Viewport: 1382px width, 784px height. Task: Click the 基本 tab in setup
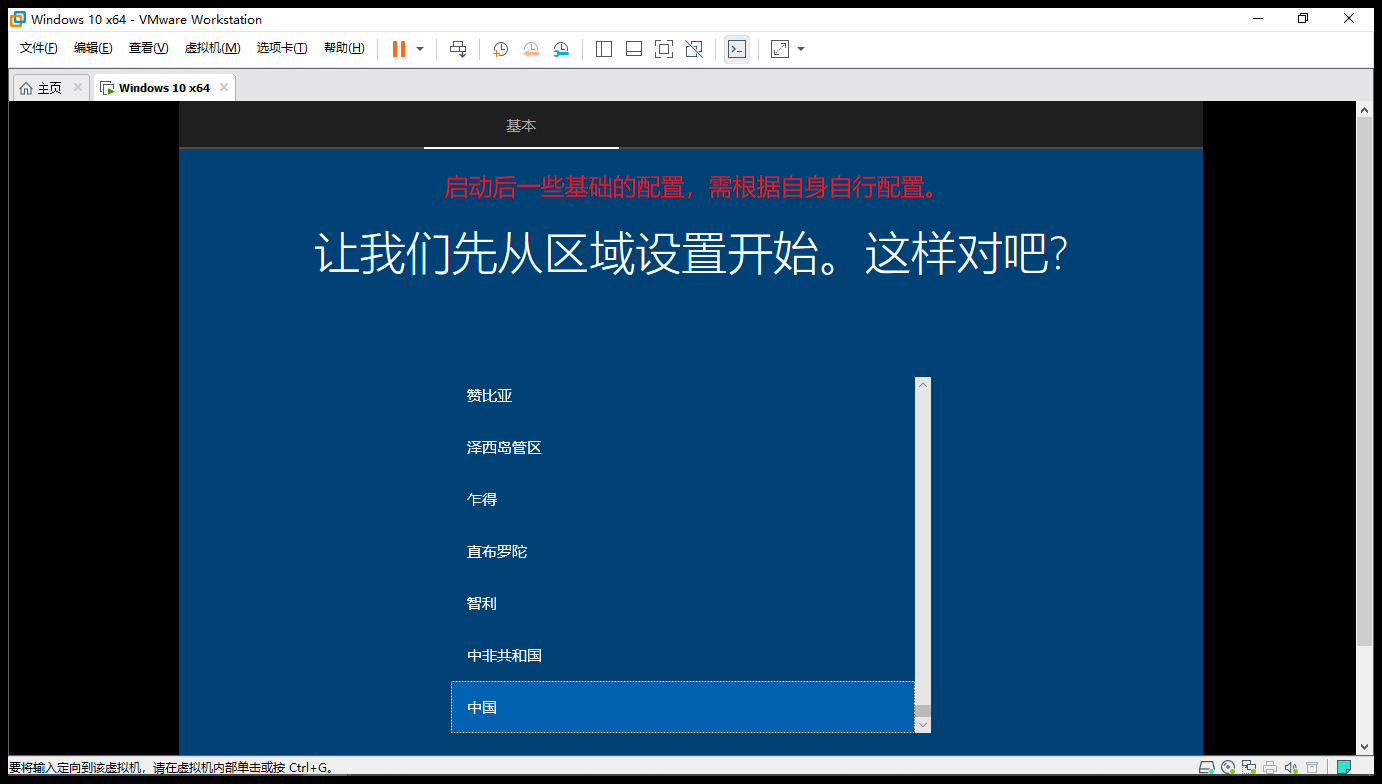click(521, 126)
